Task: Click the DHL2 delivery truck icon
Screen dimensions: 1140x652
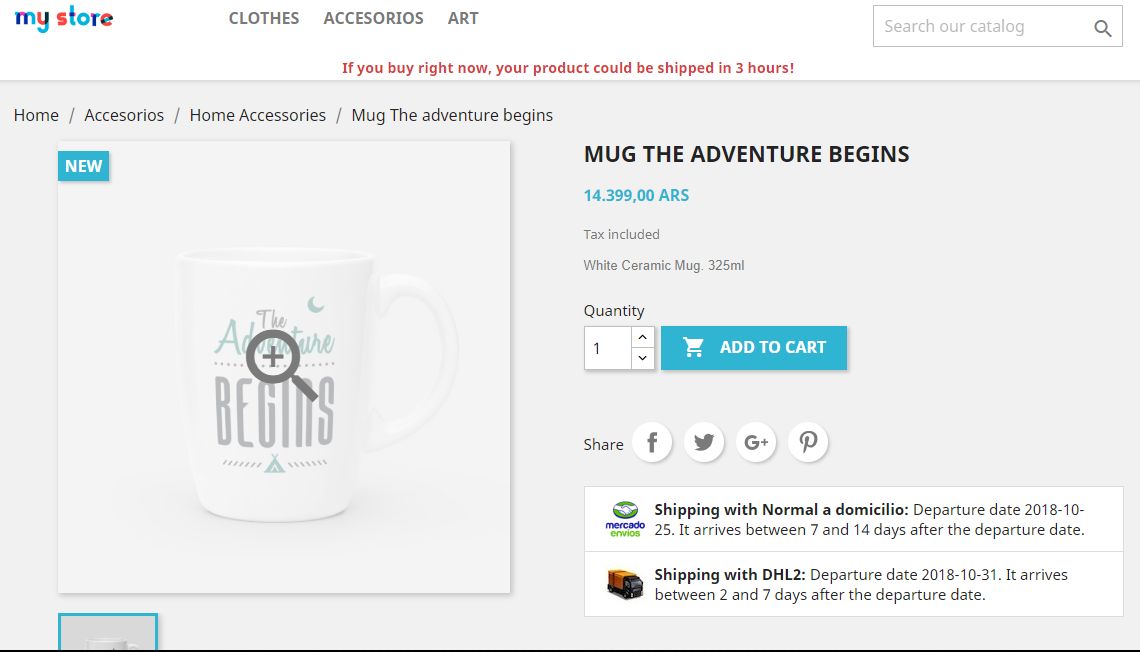Action: pyautogui.click(x=625, y=584)
